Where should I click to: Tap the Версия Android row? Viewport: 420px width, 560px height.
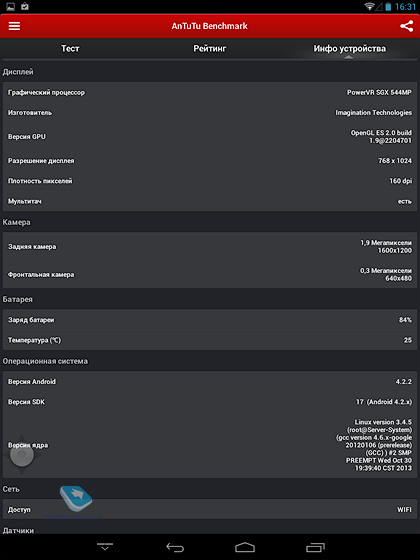210,381
